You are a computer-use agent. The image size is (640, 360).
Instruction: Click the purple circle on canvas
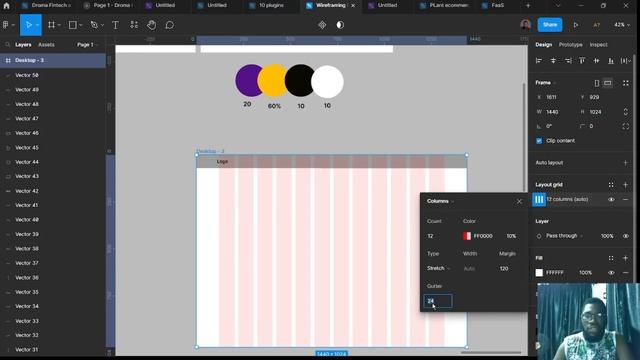point(247,80)
